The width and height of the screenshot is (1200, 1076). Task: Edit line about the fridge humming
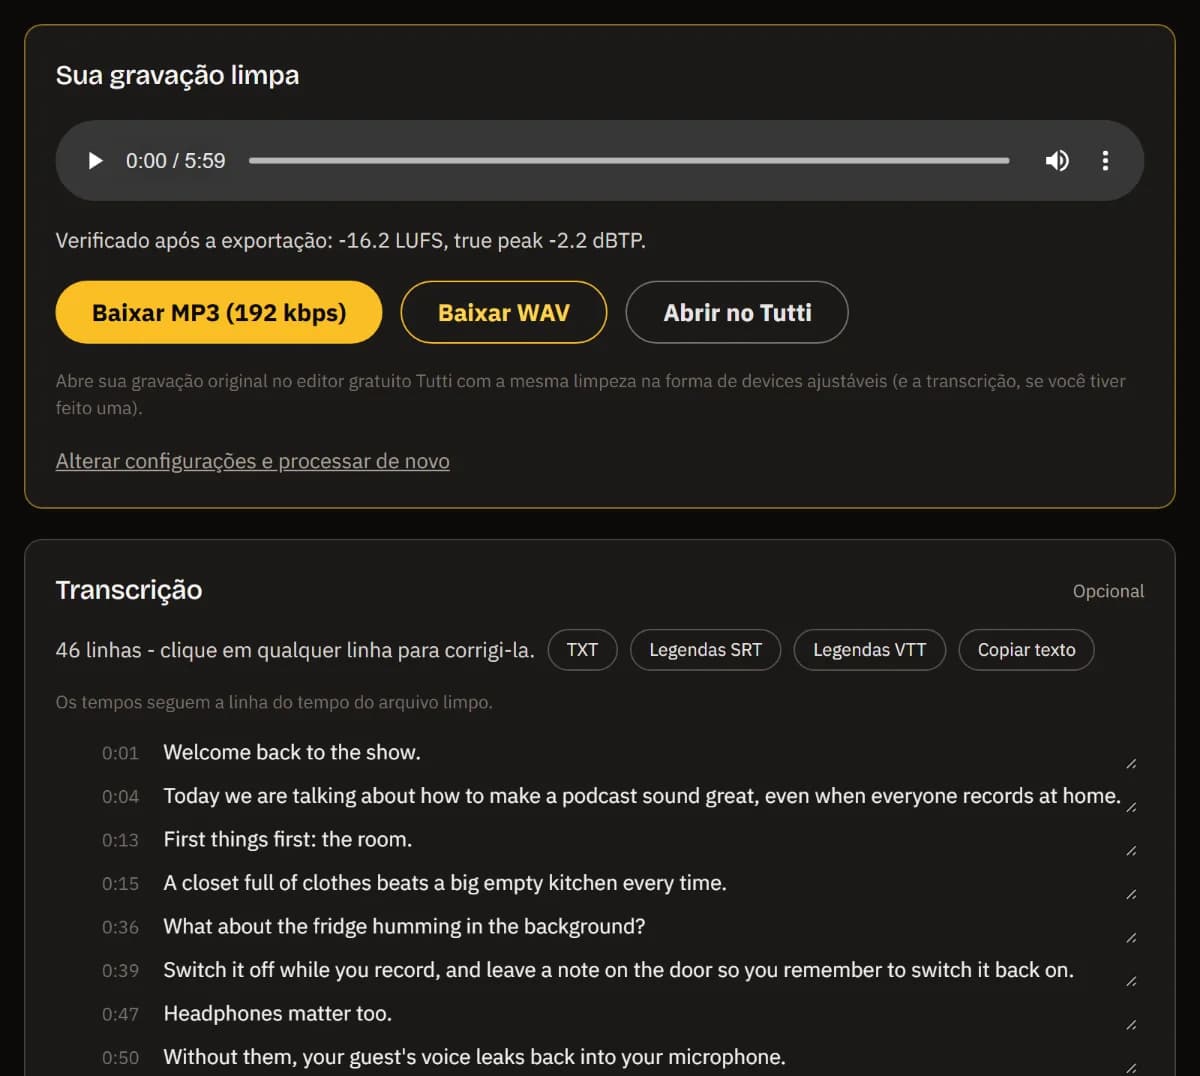(650, 927)
